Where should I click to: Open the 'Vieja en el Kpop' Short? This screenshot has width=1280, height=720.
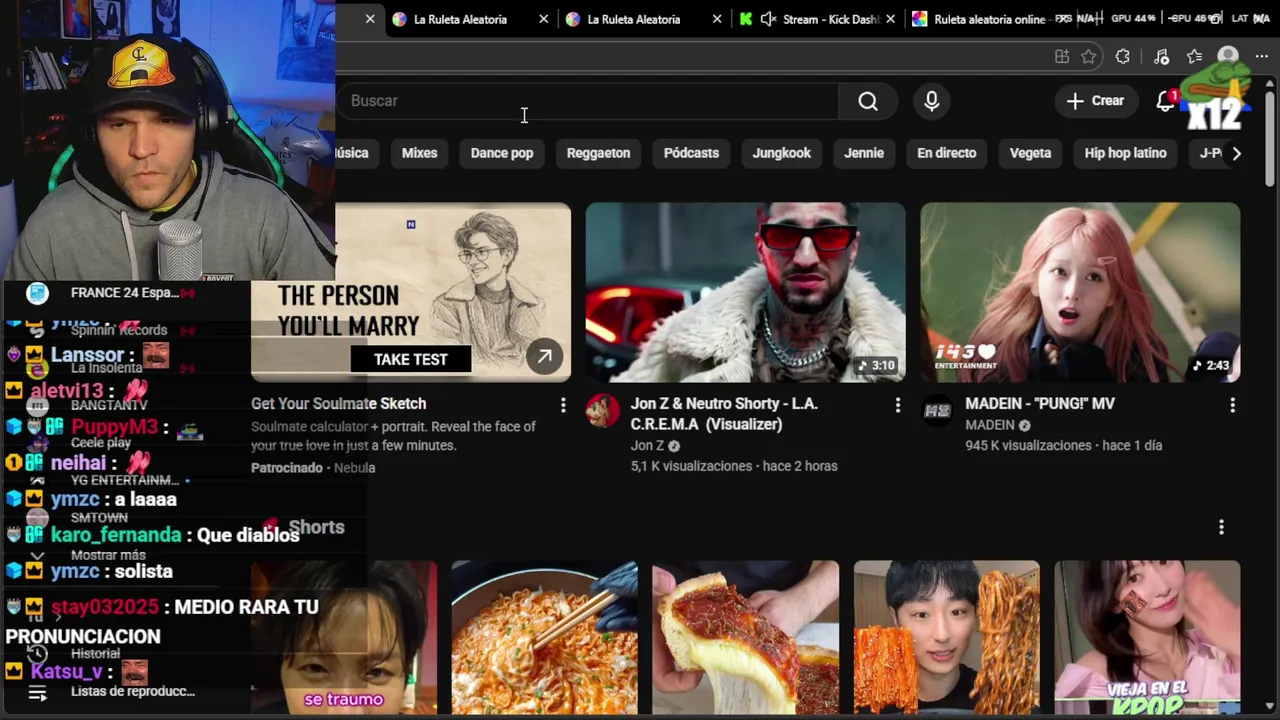click(1147, 640)
